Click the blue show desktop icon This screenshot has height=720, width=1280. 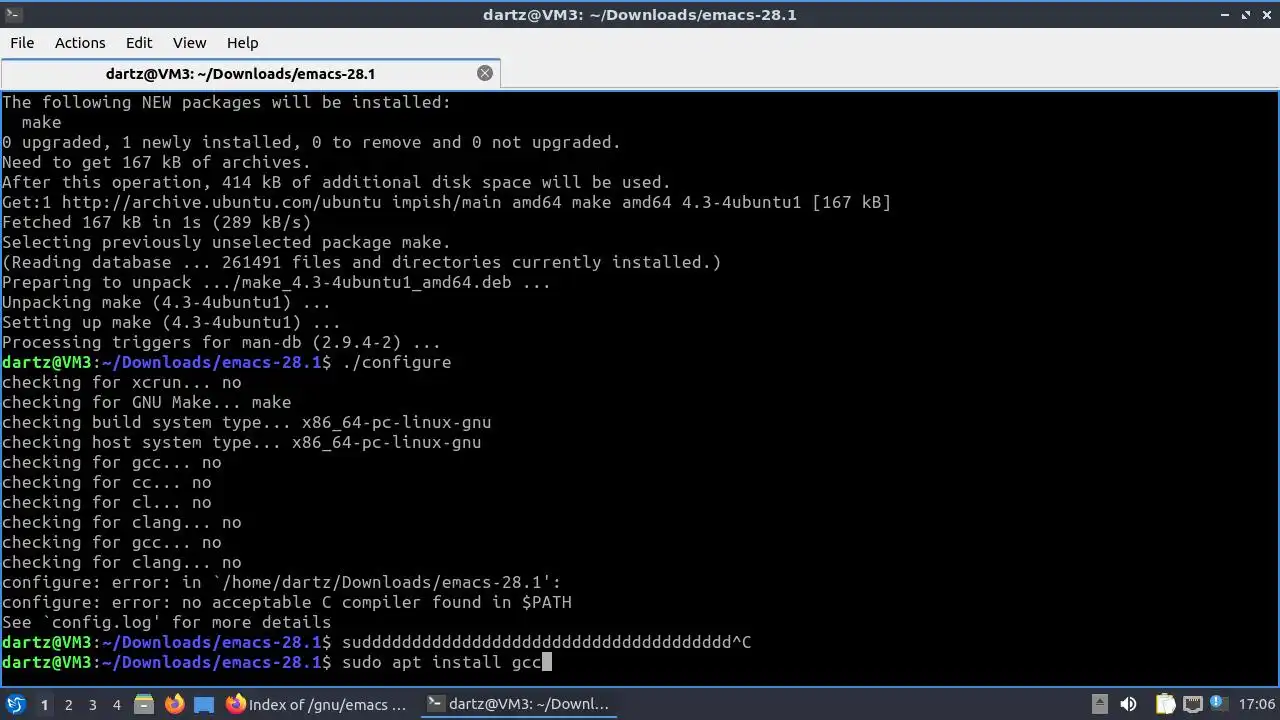pyautogui.click(x=204, y=704)
